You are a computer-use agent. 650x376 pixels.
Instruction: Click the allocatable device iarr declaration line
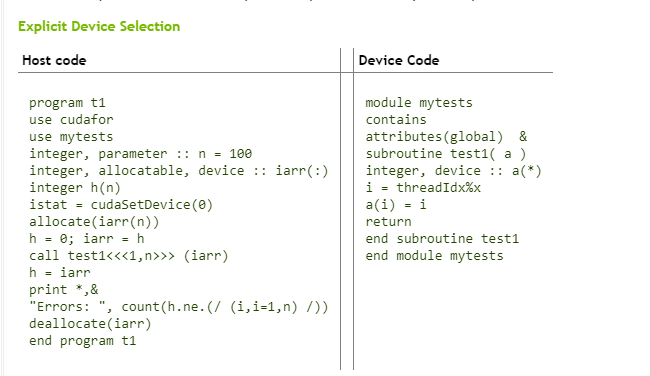point(179,171)
